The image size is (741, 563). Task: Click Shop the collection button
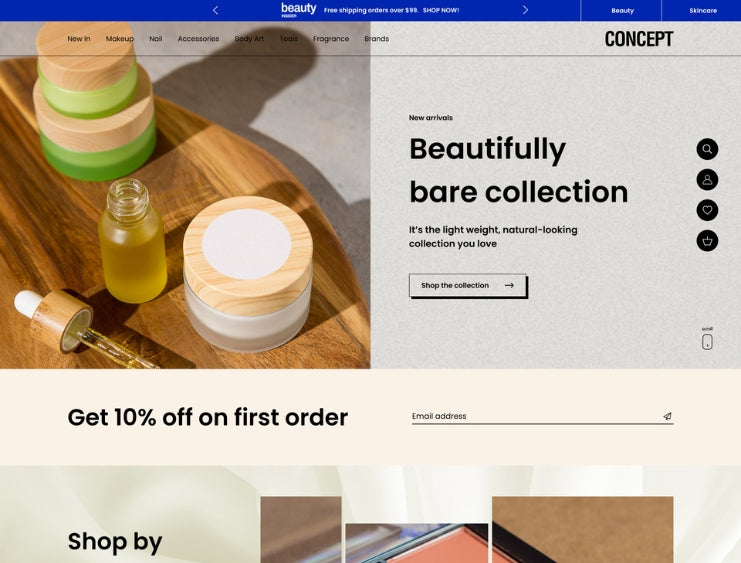467,286
